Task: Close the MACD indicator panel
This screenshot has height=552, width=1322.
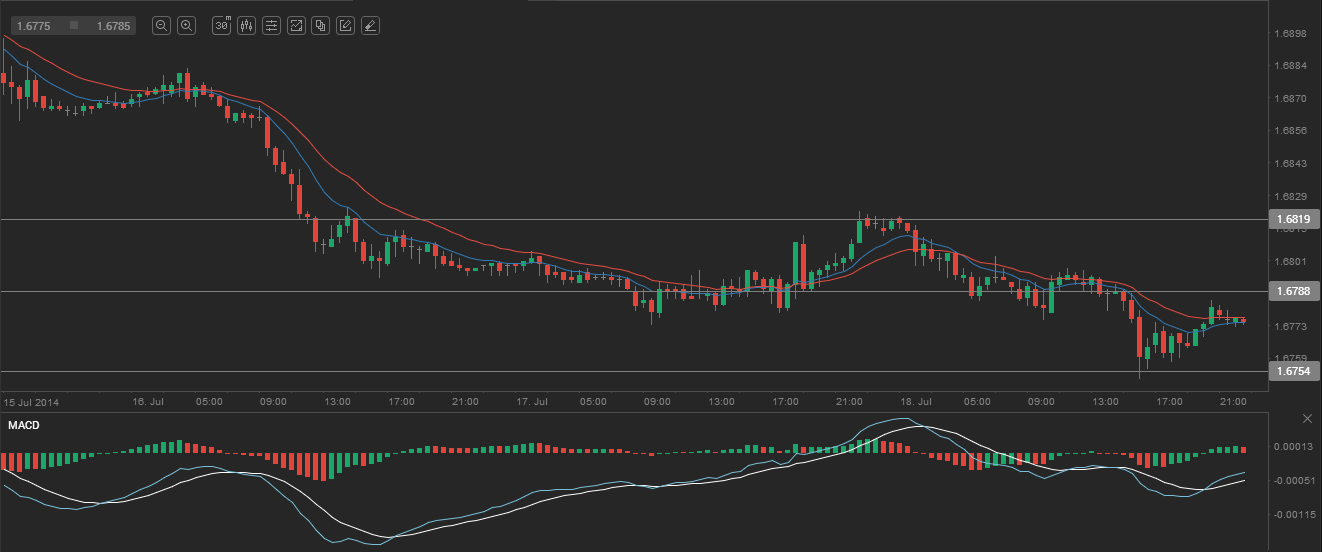Action: [1307, 418]
